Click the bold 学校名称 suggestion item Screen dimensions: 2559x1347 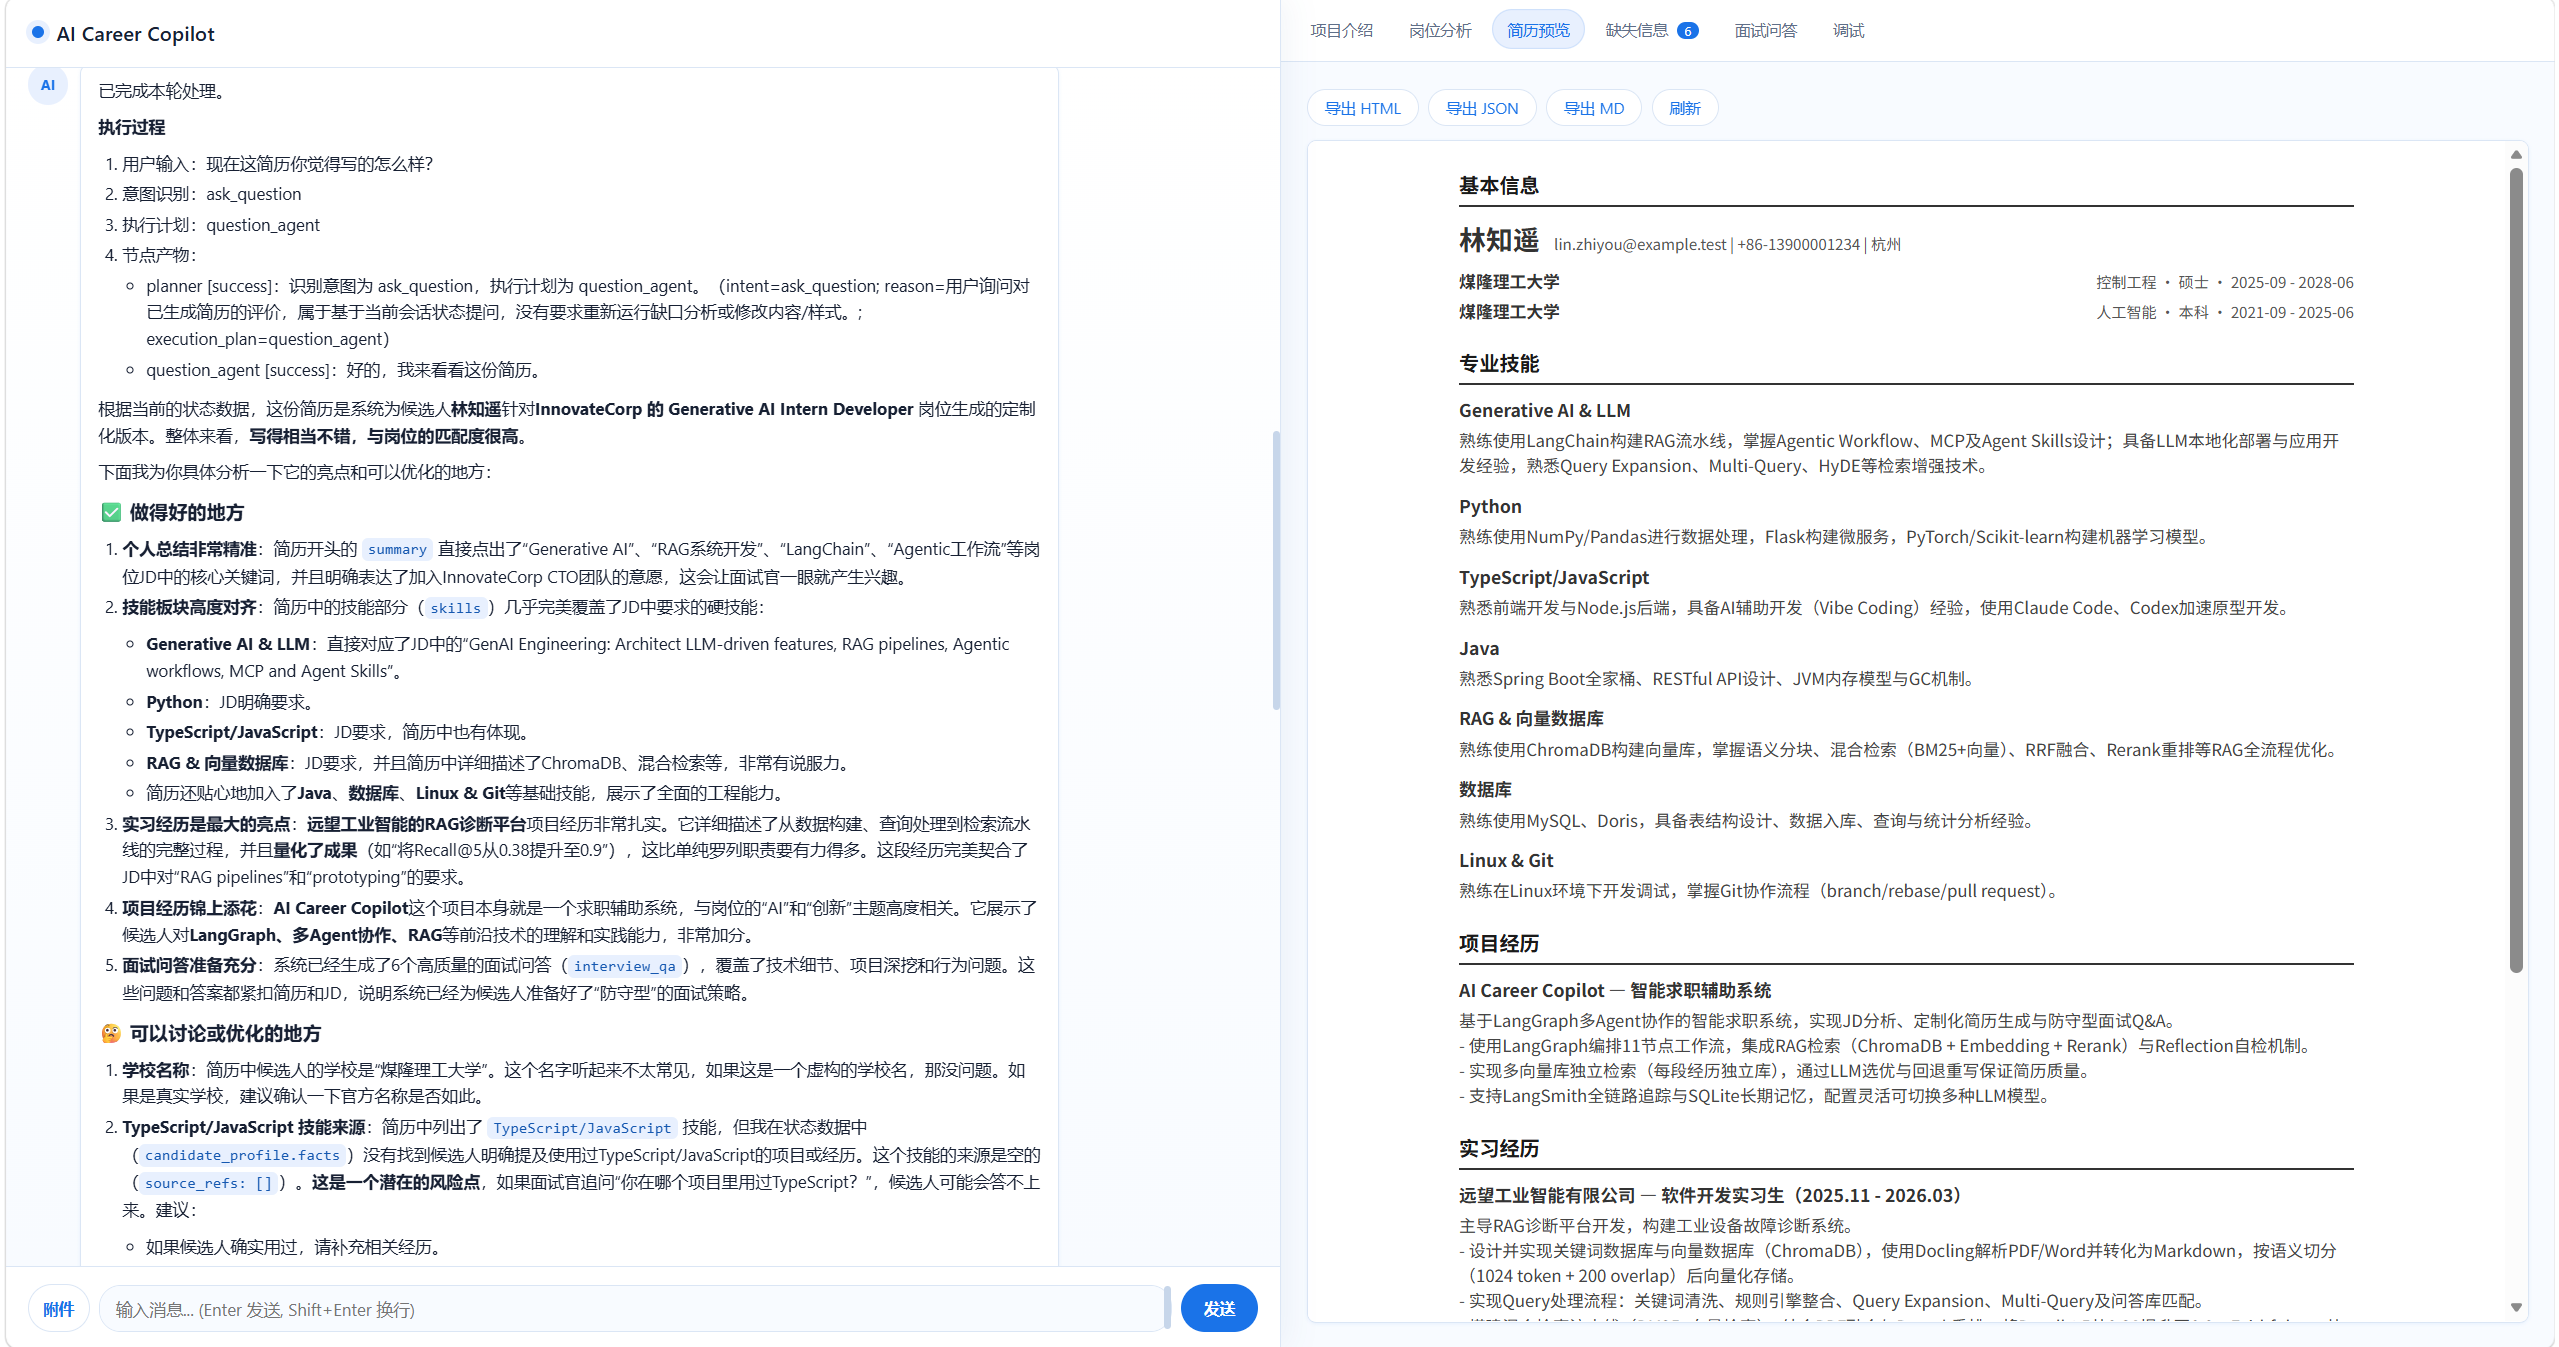156,1070
